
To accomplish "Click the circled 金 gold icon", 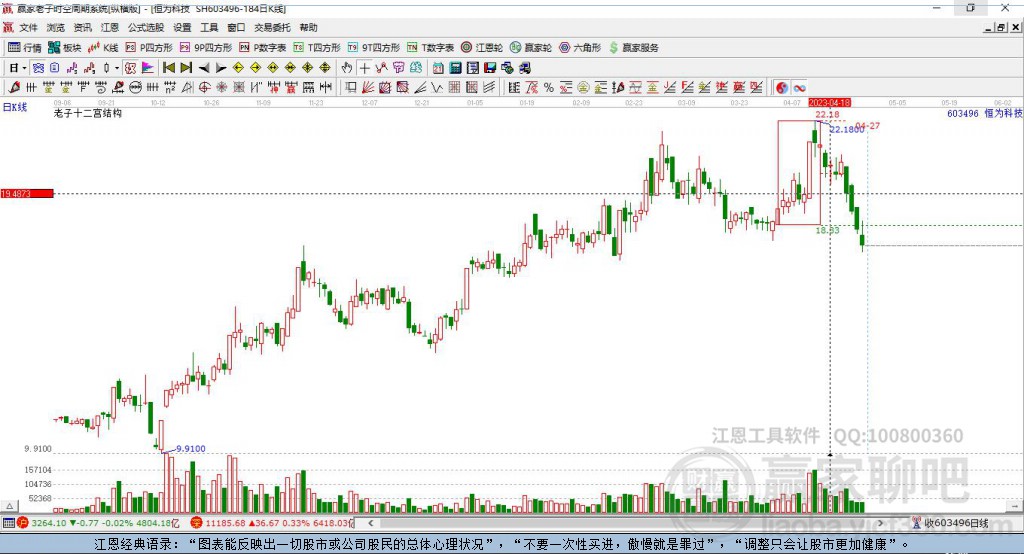I will (583, 88).
